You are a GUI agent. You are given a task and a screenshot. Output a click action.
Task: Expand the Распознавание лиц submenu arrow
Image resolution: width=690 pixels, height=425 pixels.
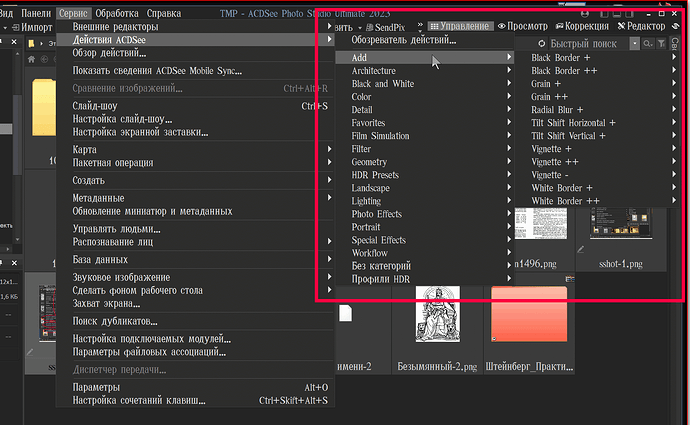pos(329,242)
